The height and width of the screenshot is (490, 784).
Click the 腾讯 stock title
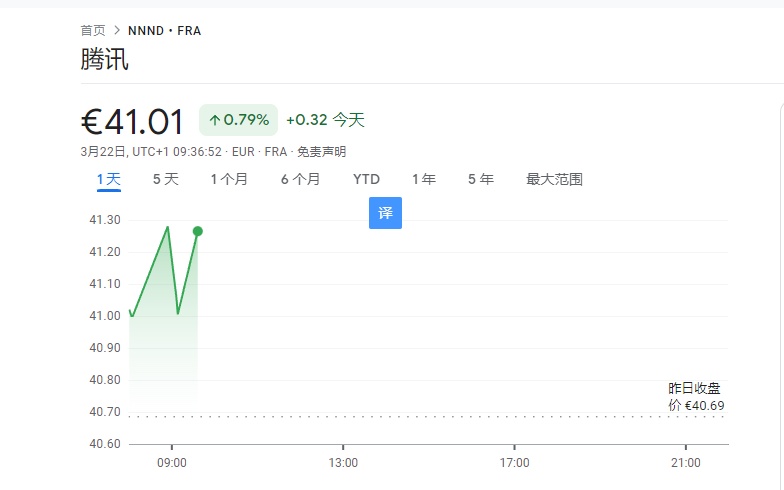pos(104,59)
